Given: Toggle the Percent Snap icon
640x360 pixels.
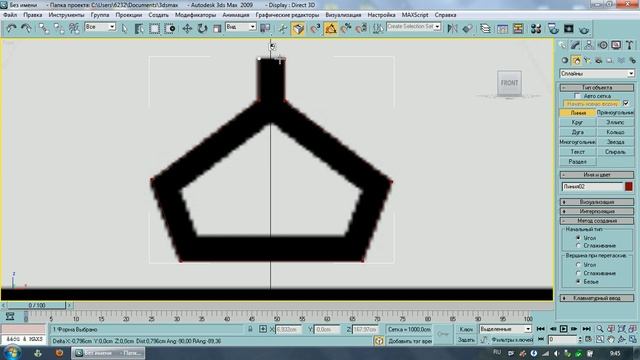Looking at the screenshot, I should [346, 28].
